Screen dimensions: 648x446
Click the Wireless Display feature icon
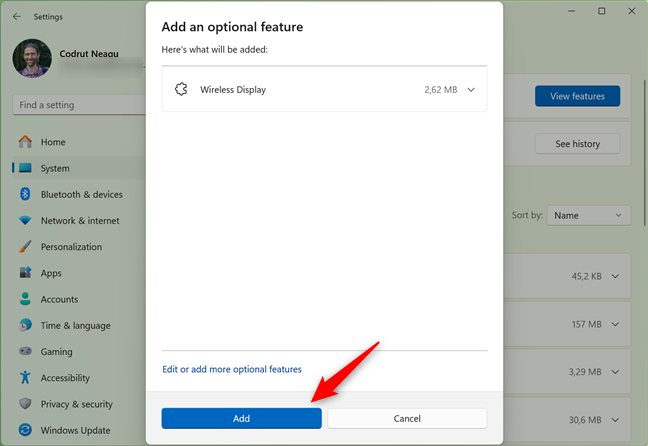pyautogui.click(x=181, y=89)
